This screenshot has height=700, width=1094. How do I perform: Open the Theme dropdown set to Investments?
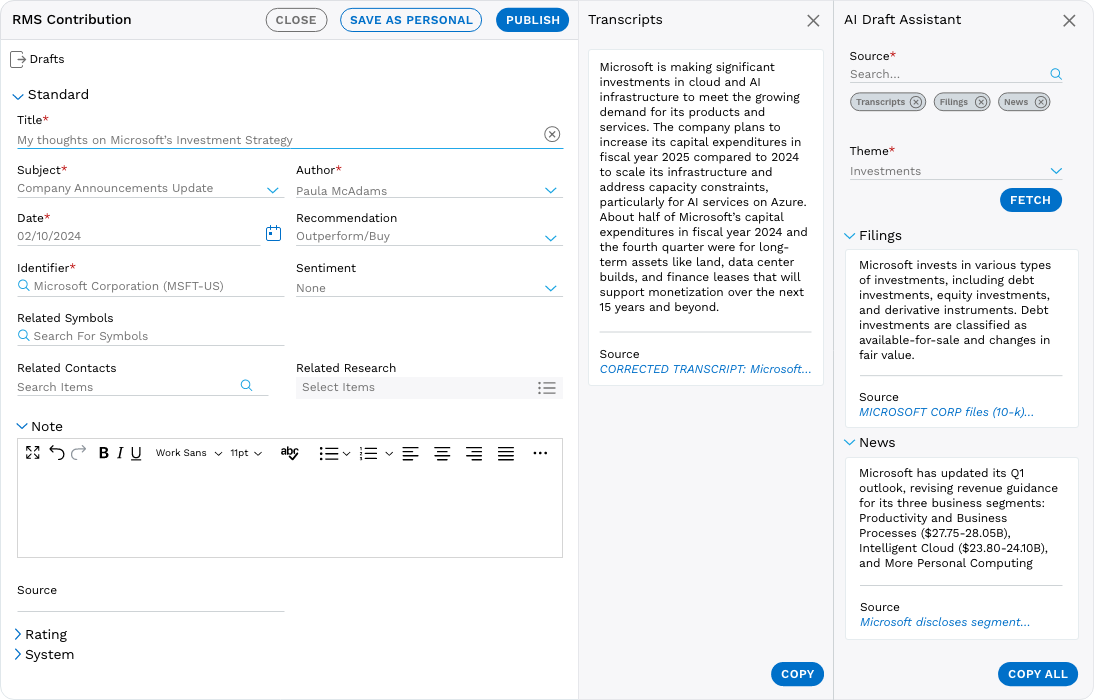click(x=955, y=171)
